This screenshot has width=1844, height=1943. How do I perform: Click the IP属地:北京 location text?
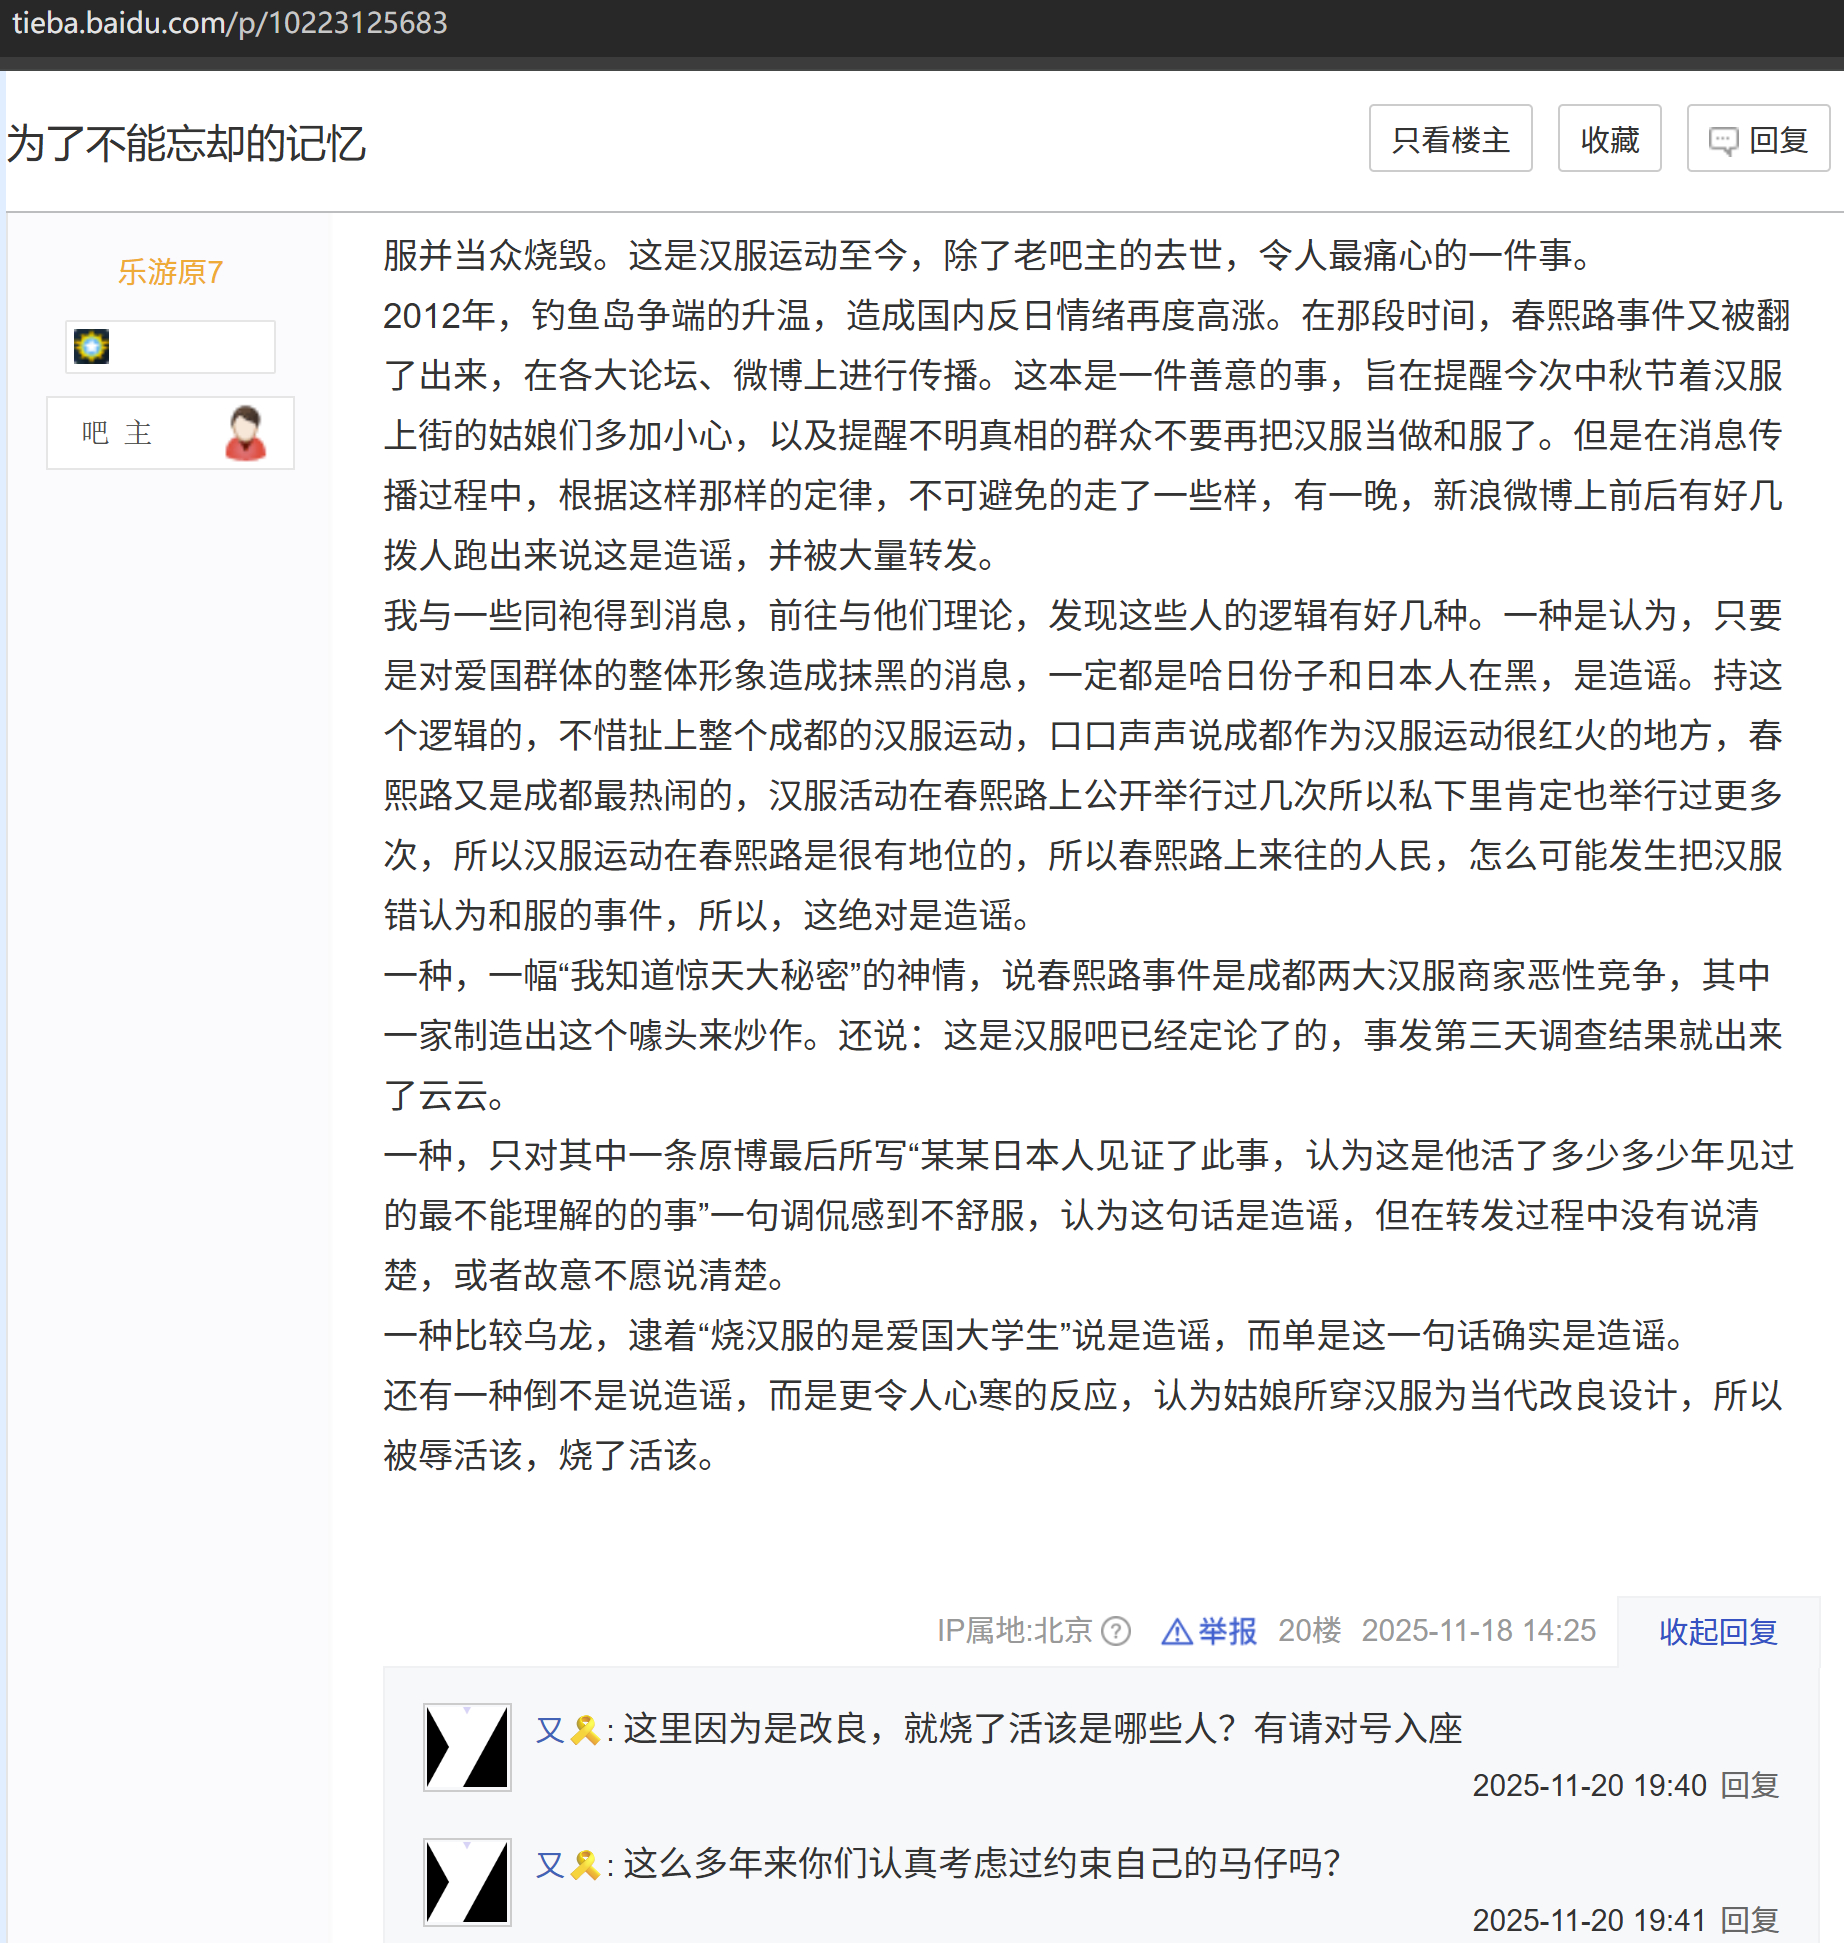pyautogui.click(x=1013, y=1631)
